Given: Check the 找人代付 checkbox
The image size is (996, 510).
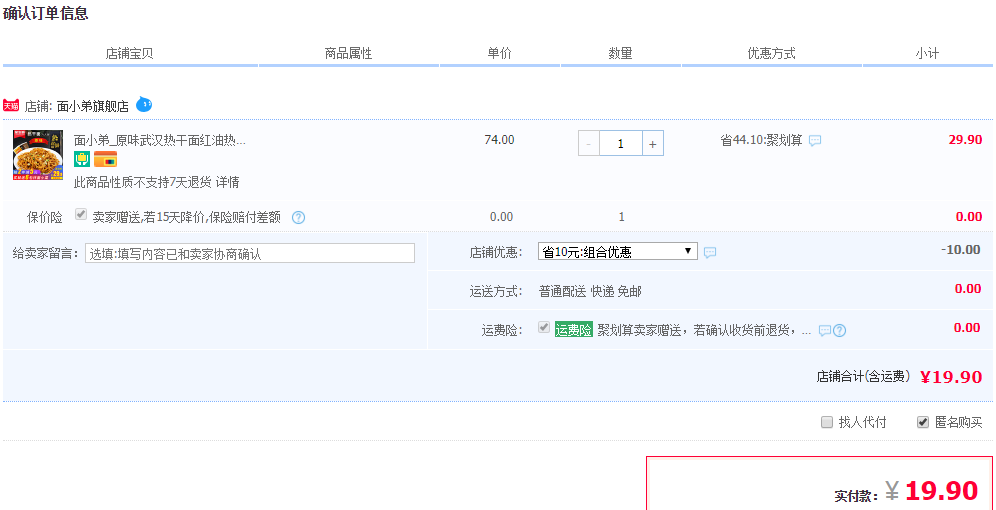Looking at the screenshot, I should 827,422.
